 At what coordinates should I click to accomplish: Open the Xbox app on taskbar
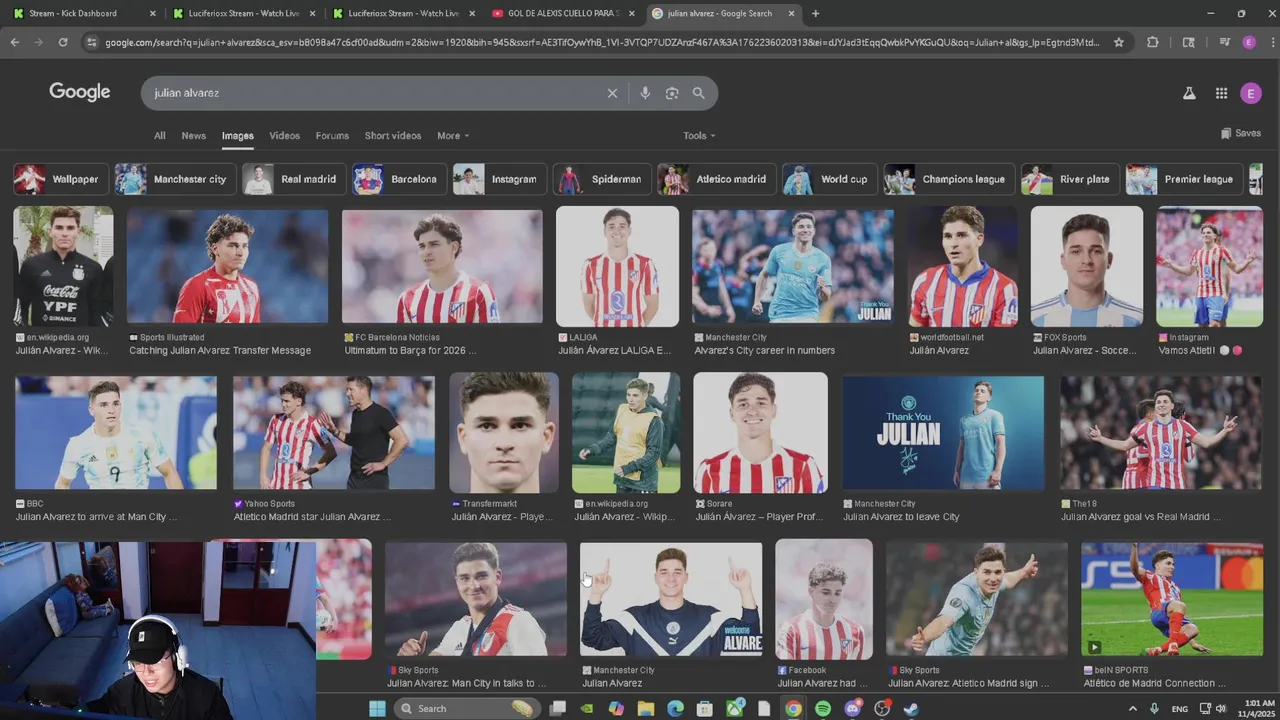pyautogui.click(x=735, y=708)
